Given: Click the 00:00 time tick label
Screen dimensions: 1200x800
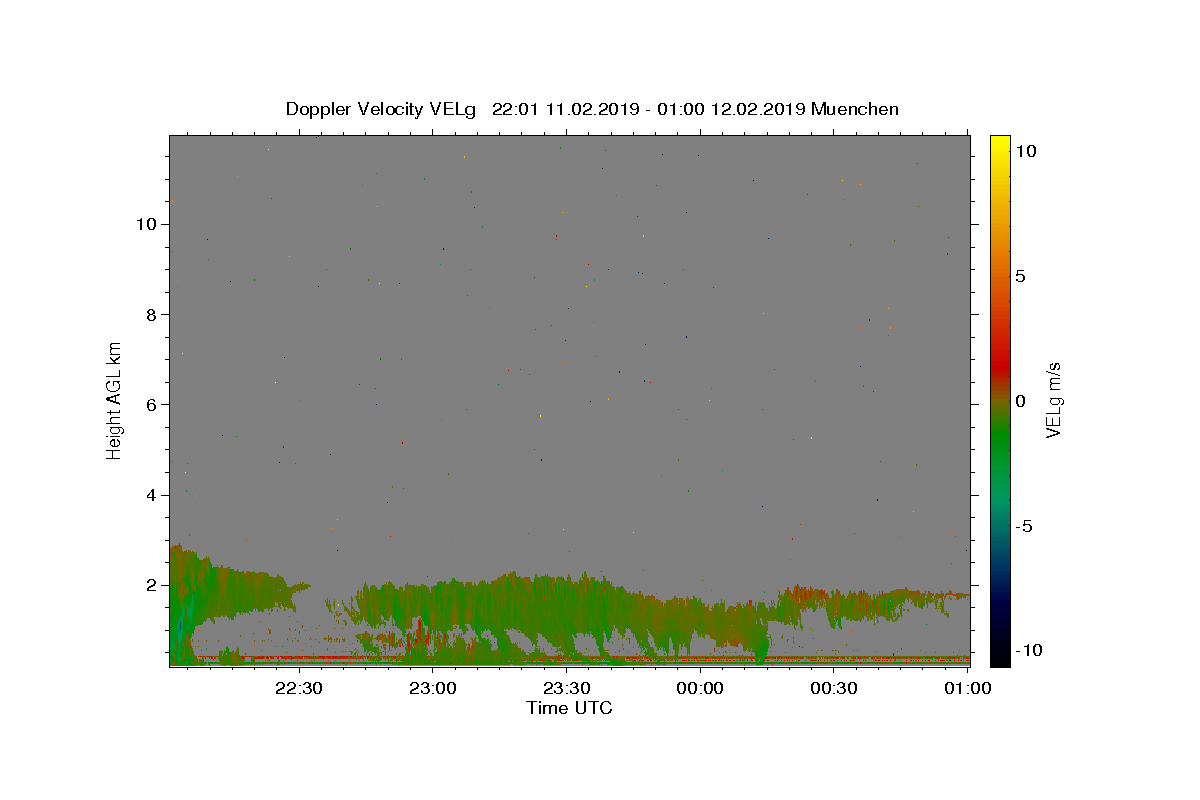Looking at the screenshot, I should 701,688.
